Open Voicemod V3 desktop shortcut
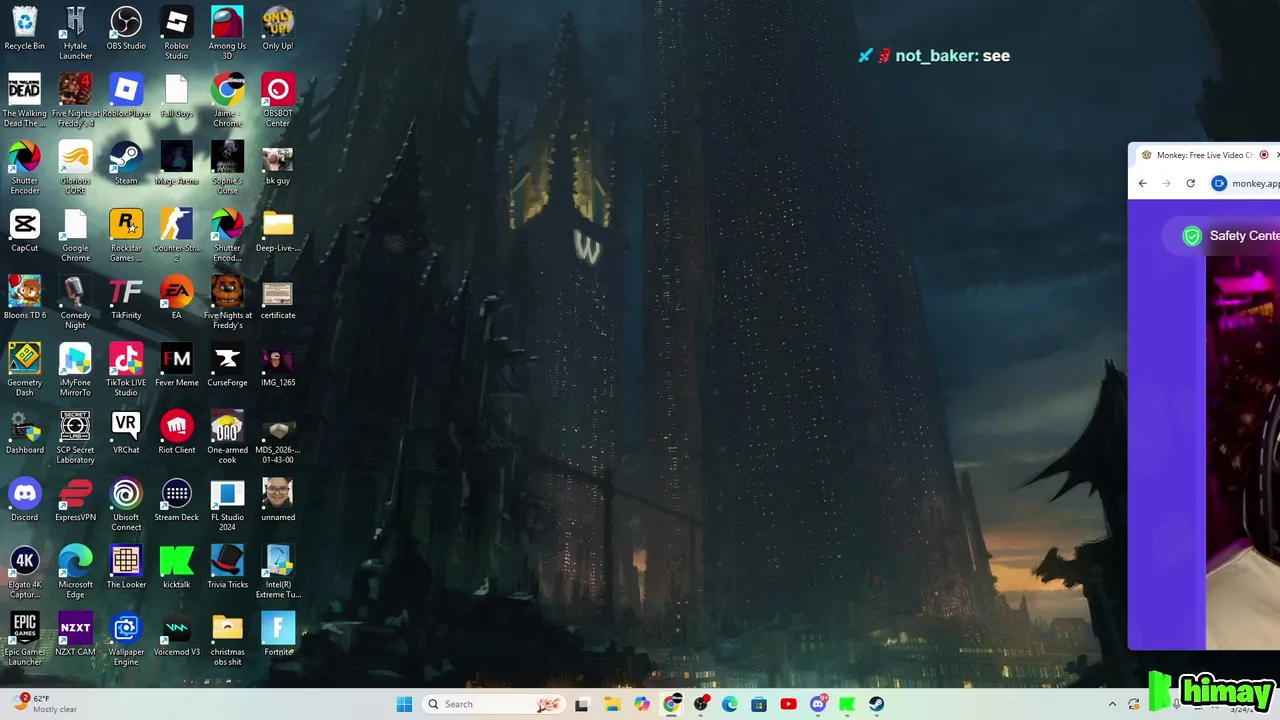Image resolution: width=1280 pixels, height=720 pixels. point(177,633)
